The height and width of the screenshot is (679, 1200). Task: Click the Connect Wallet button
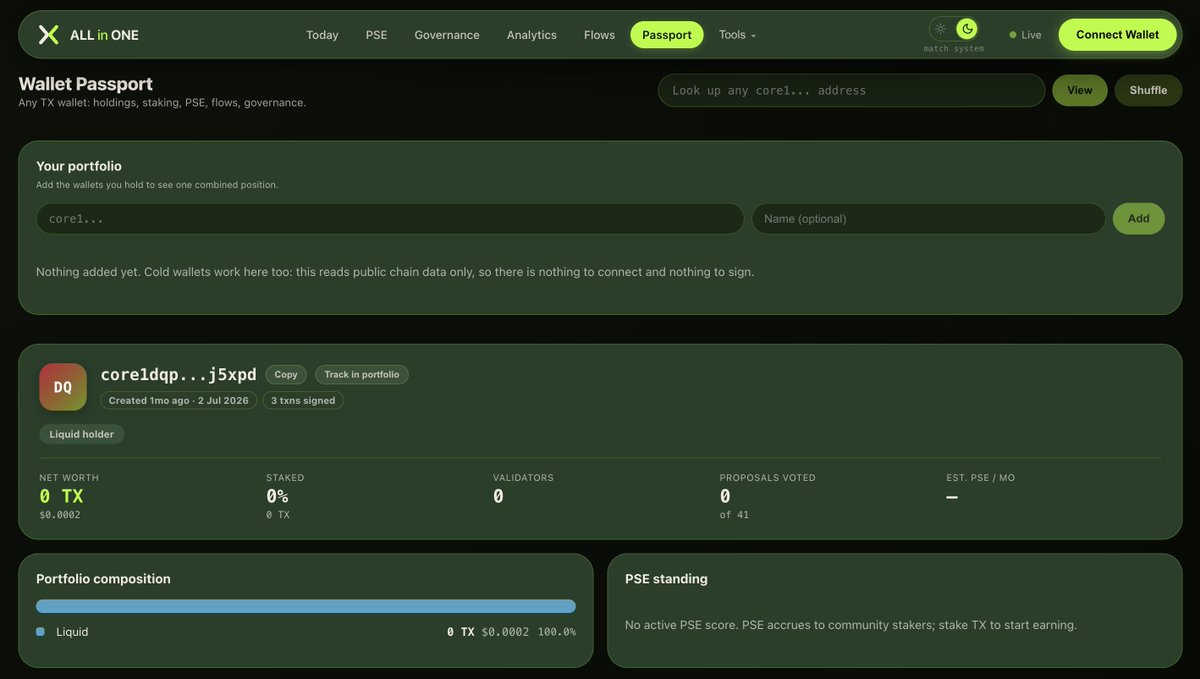pos(1118,35)
